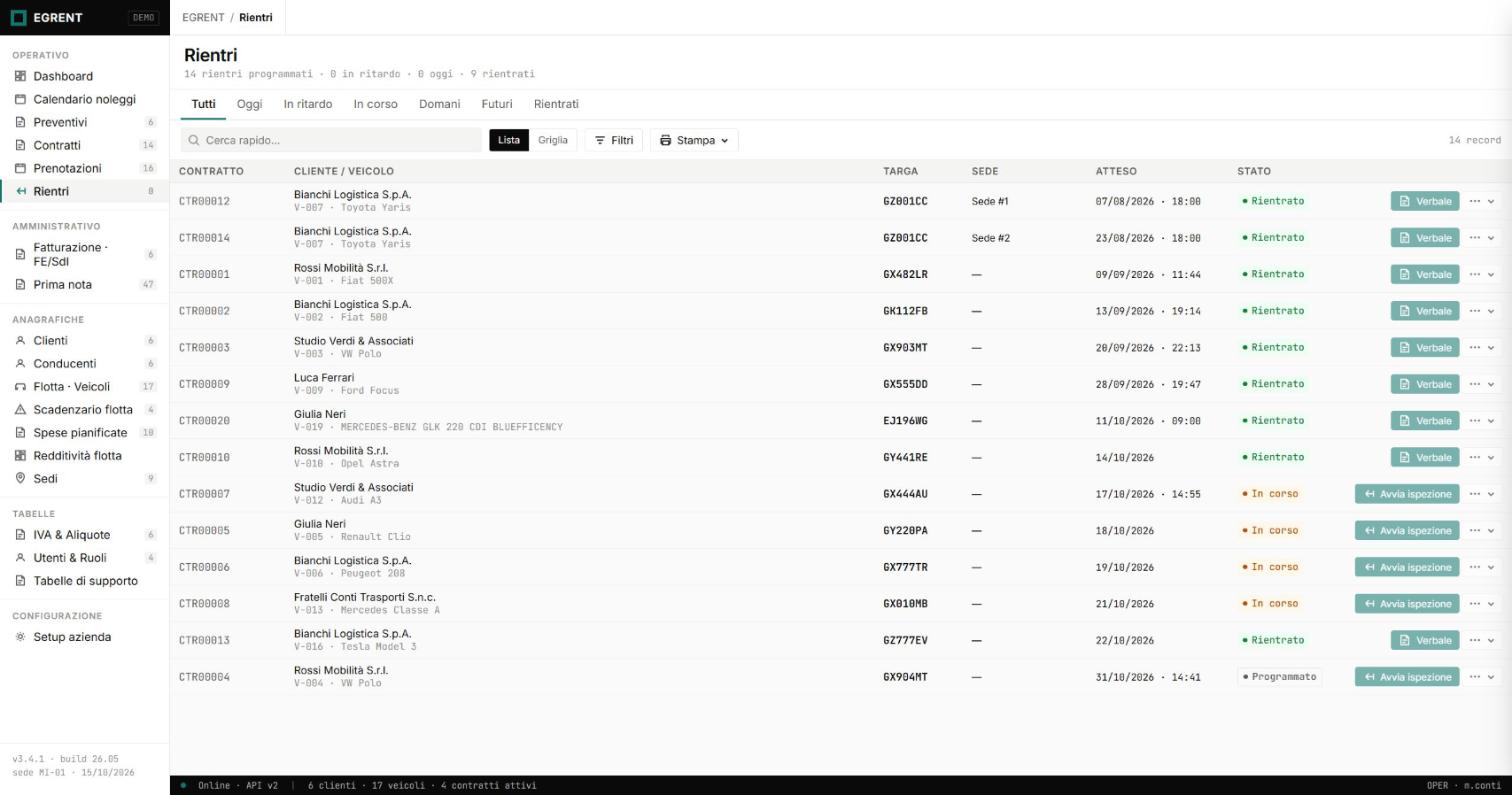Open Verbale for contract CTR00014
The height and width of the screenshot is (795, 1512).
point(1425,238)
